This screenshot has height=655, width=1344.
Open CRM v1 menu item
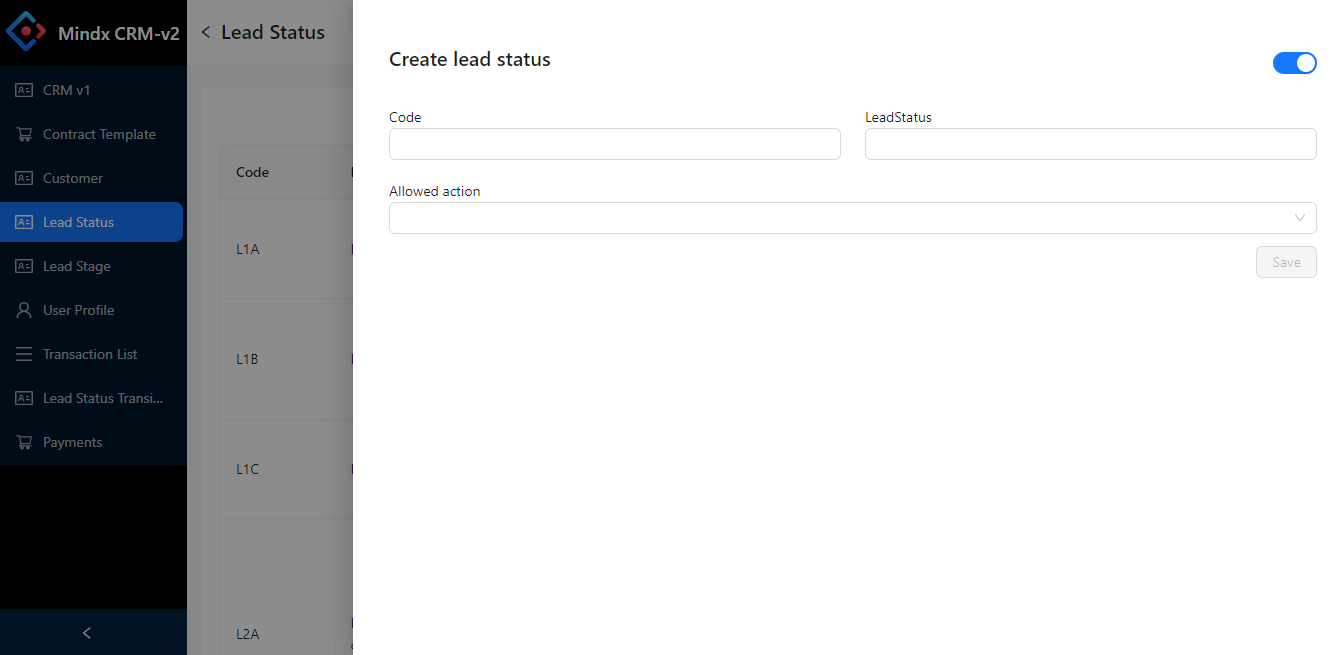91,90
